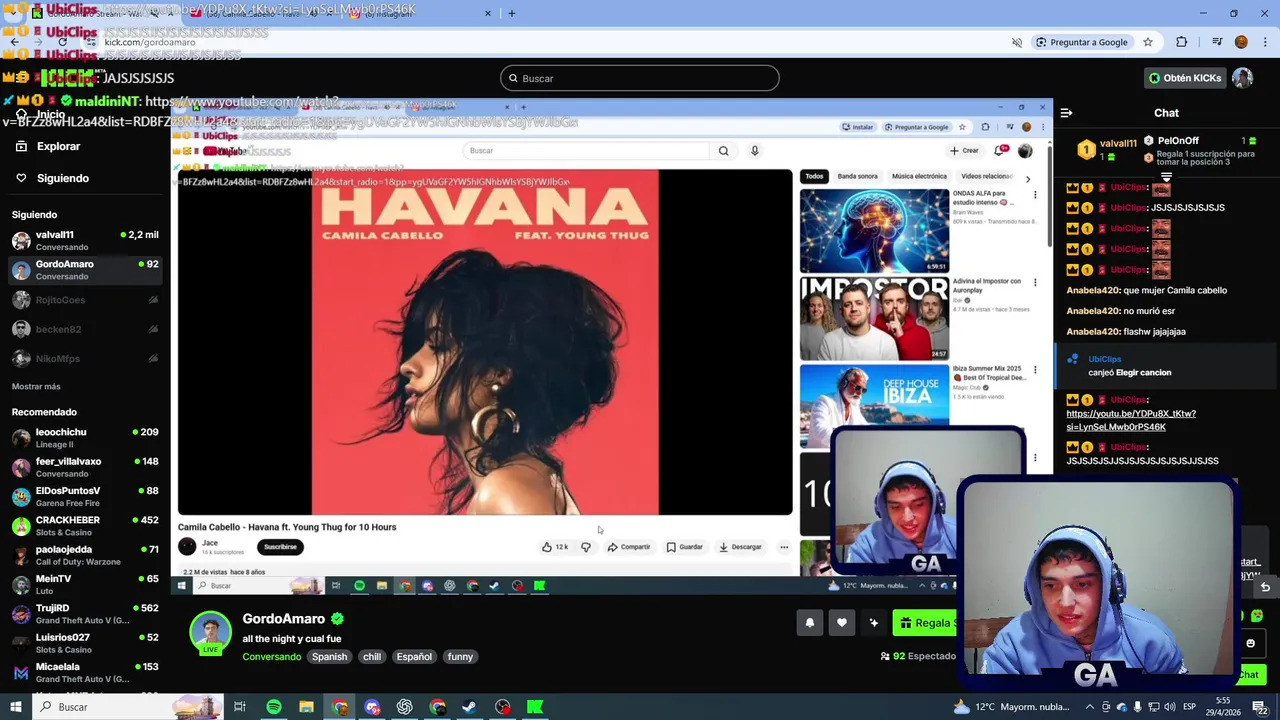The height and width of the screenshot is (720, 1280).
Task: Open File Explorer from the Windows taskbar
Action: (306, 707)
